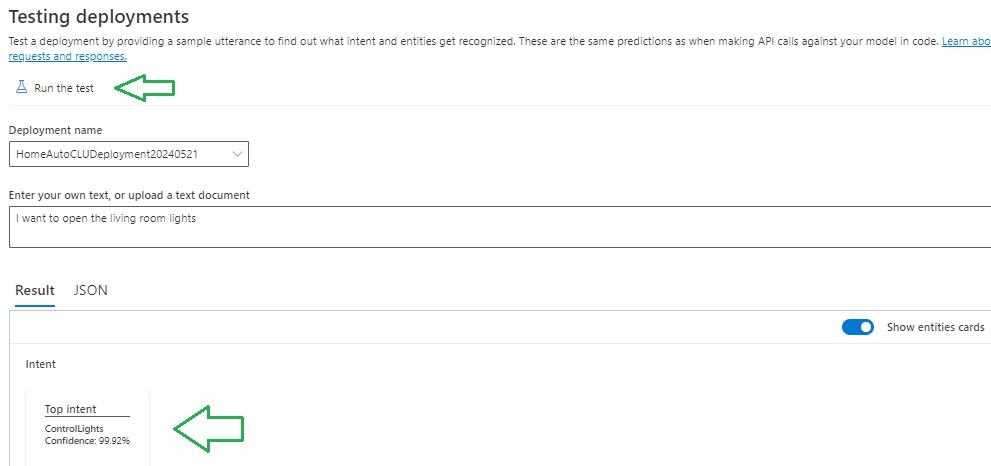Toggle the Show entities cards switch

coord(858,327)
